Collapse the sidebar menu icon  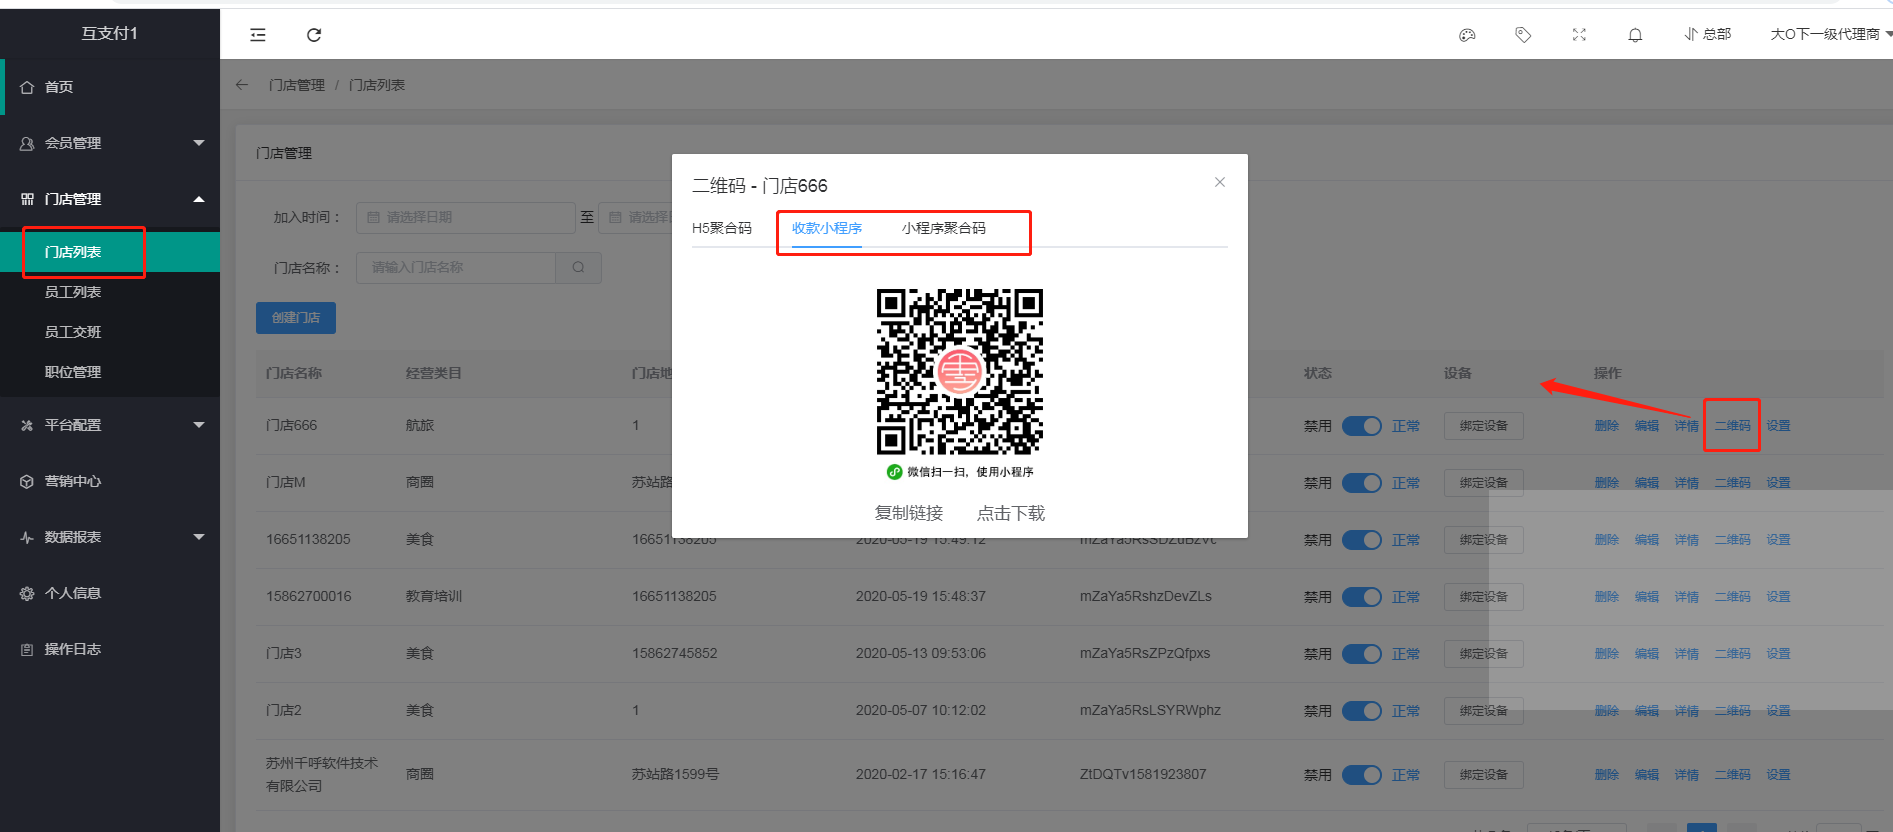click(258, 35)
